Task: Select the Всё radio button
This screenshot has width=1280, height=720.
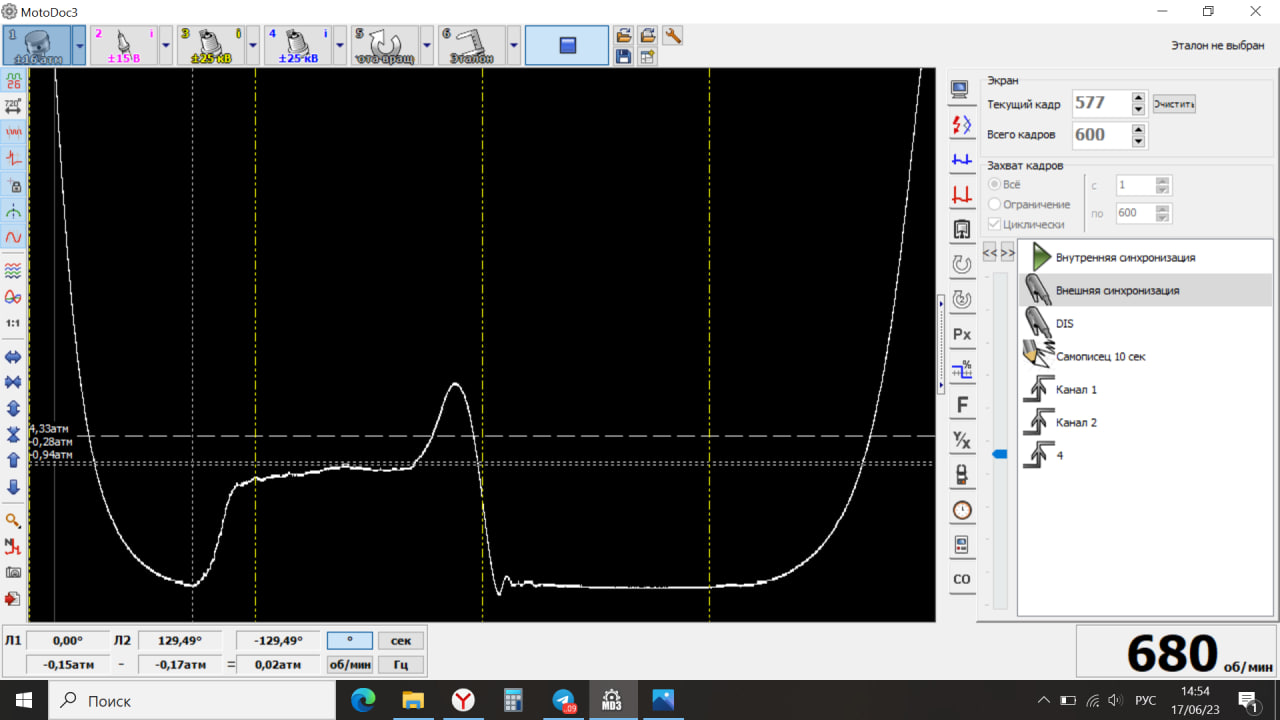Action: point(994,185)
